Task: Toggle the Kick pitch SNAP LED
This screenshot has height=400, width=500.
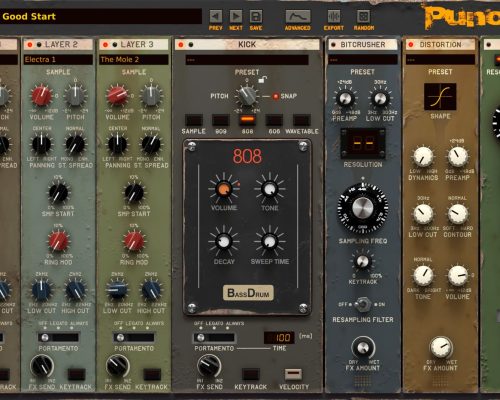Action: point(276,96)
